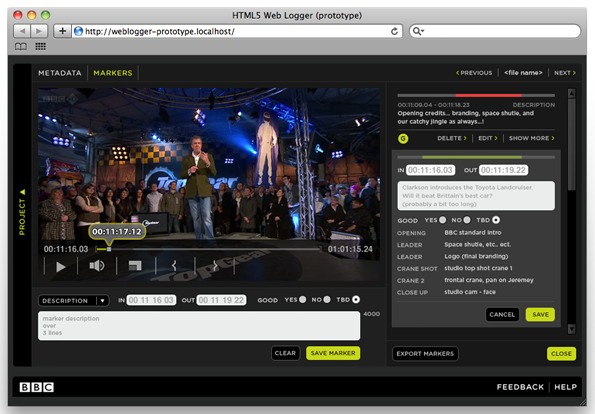Click the marker description text area

click(x=199, y=326)
